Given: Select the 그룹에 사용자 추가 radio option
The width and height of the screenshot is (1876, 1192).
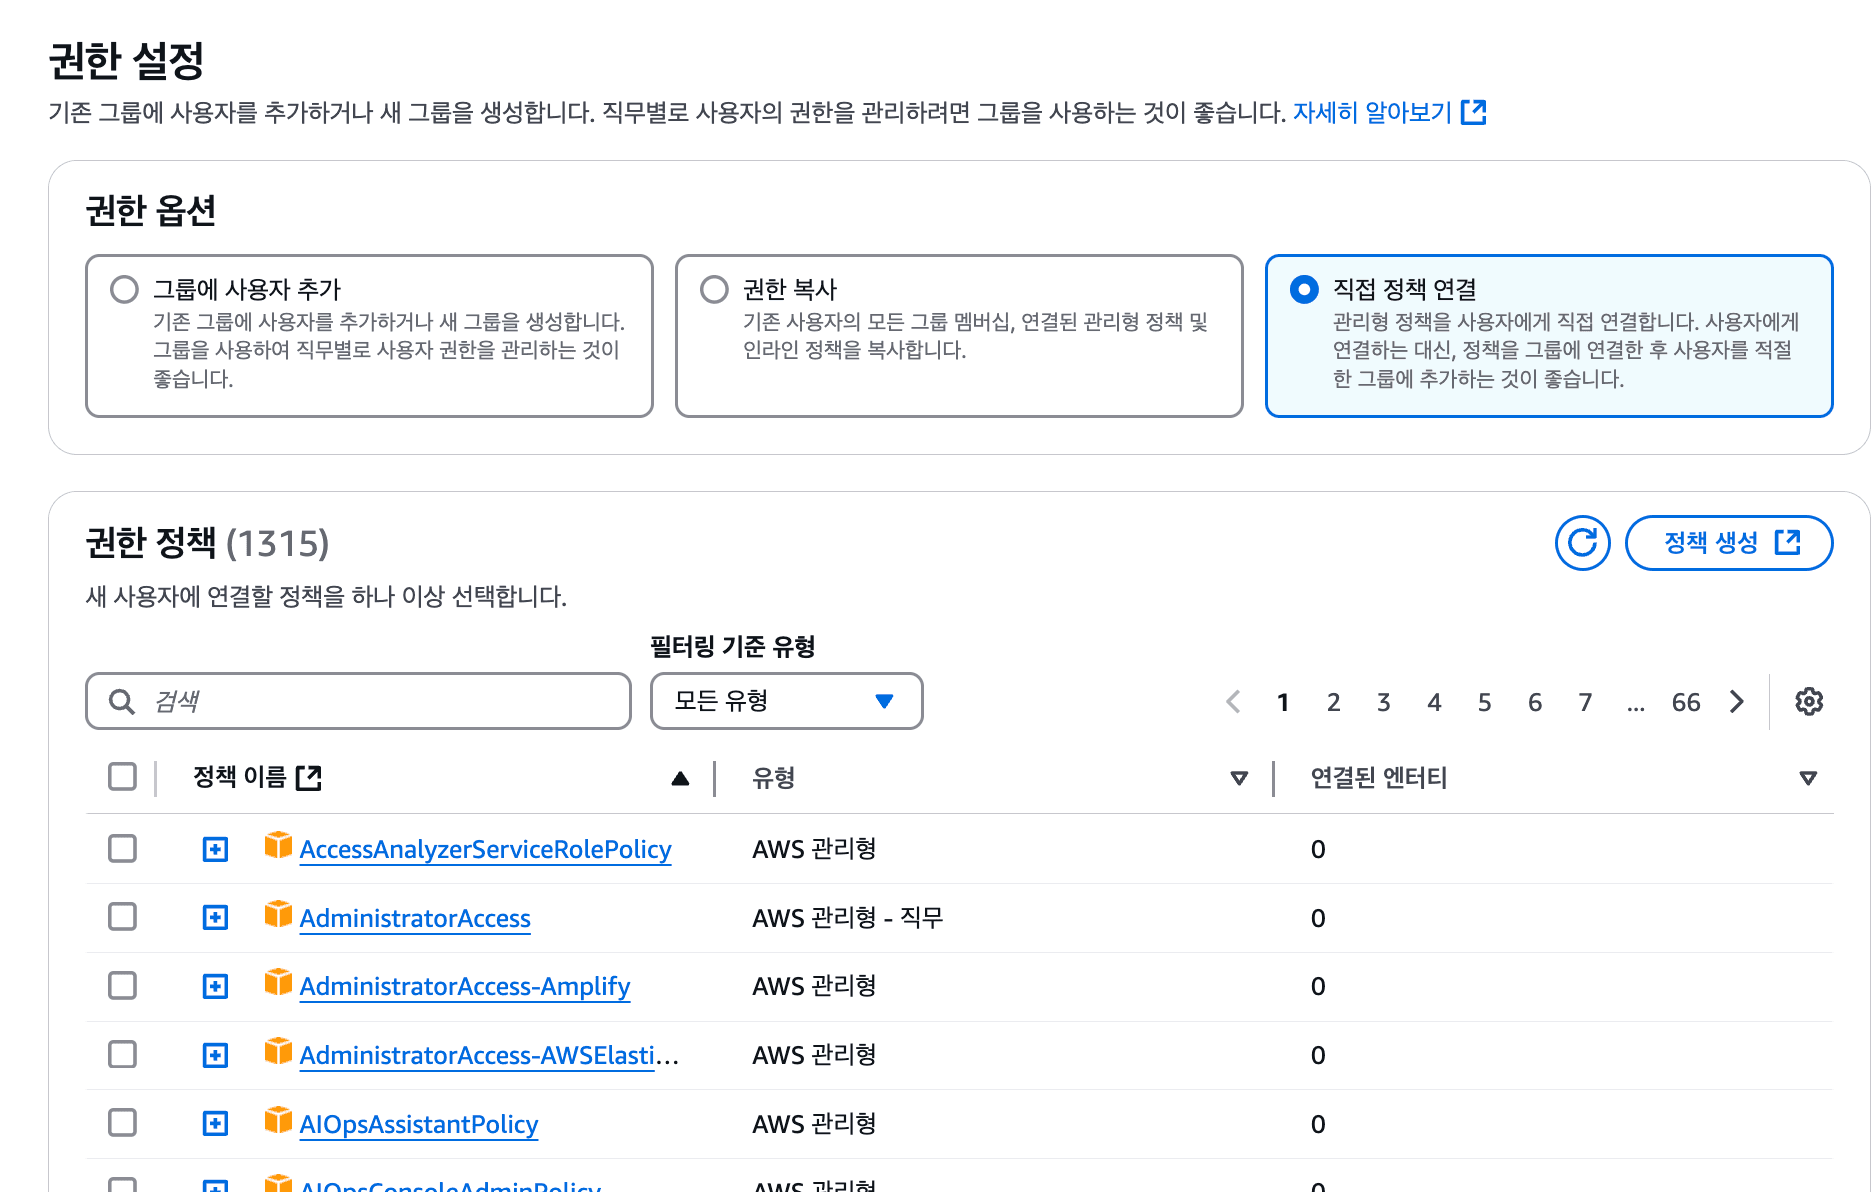Looking at the screenshot, I should click(125, 288).
